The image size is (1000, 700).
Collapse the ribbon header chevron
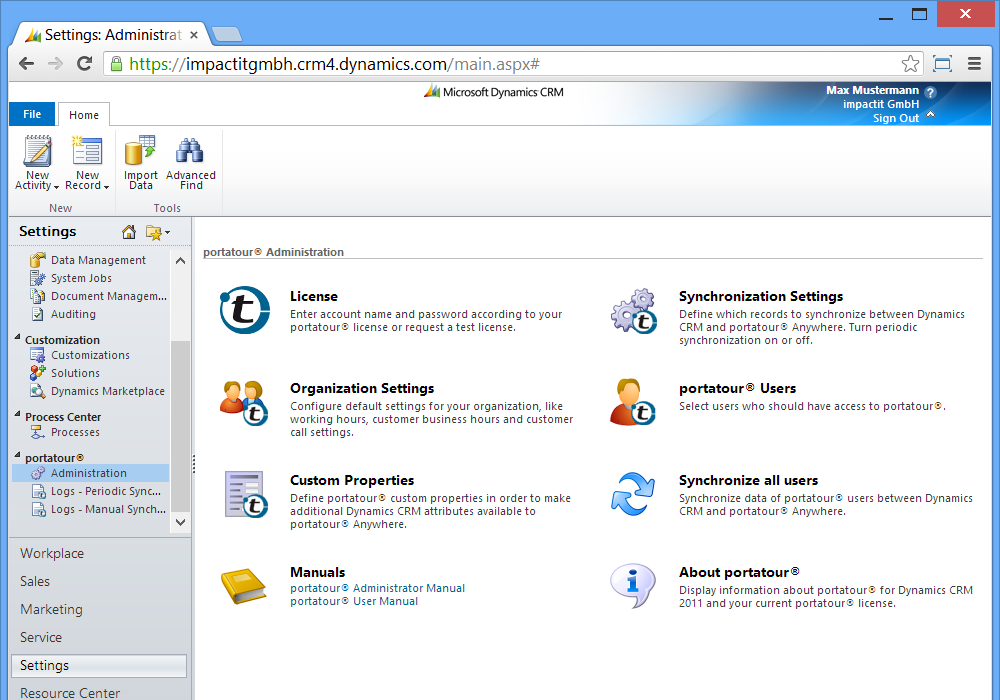pos(930,114)
